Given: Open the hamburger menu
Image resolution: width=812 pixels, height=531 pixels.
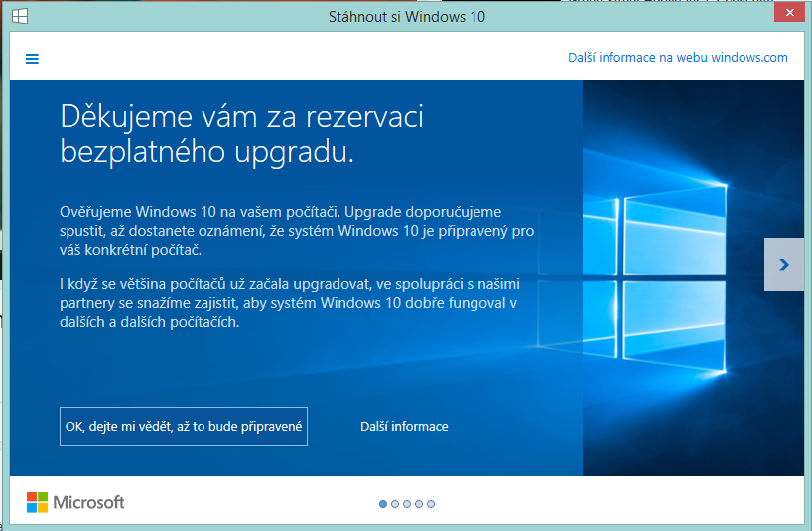Looking at the screenshot, I should pyautogui.click(x=32, y=59).
